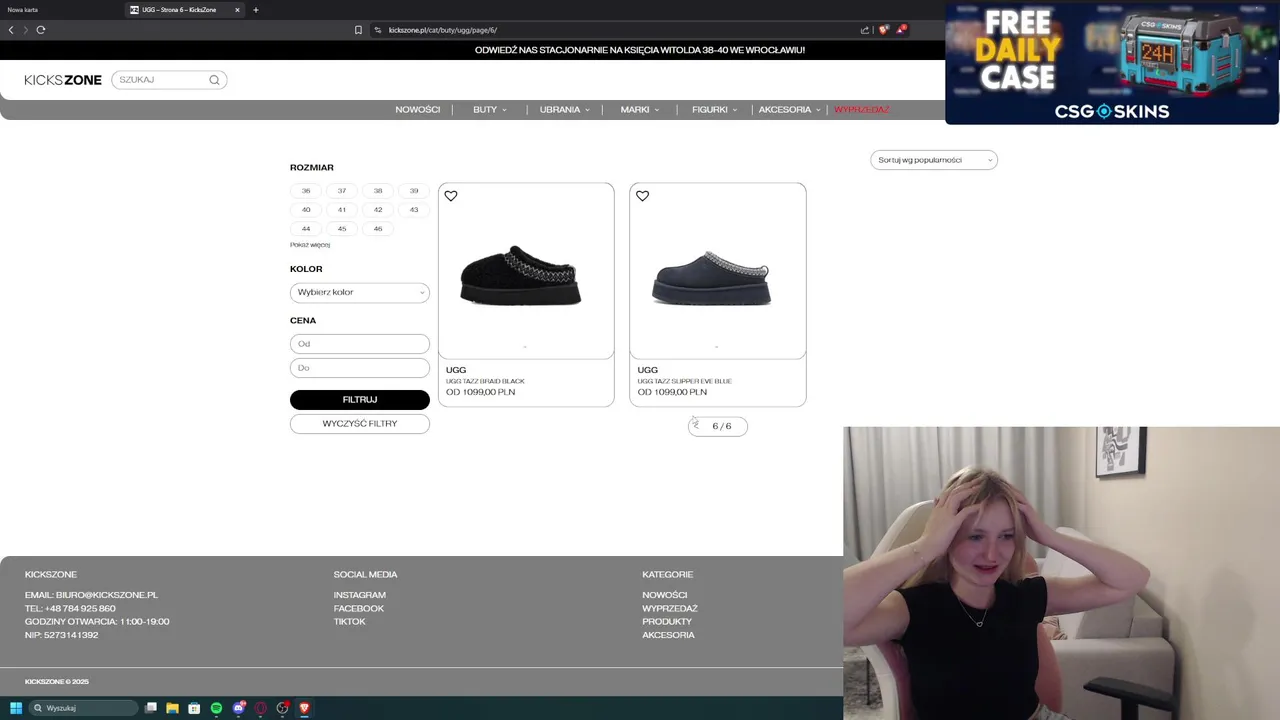Expand MARKI menu
Viewport: 1280px width, 720px height.
coord(640,110)
